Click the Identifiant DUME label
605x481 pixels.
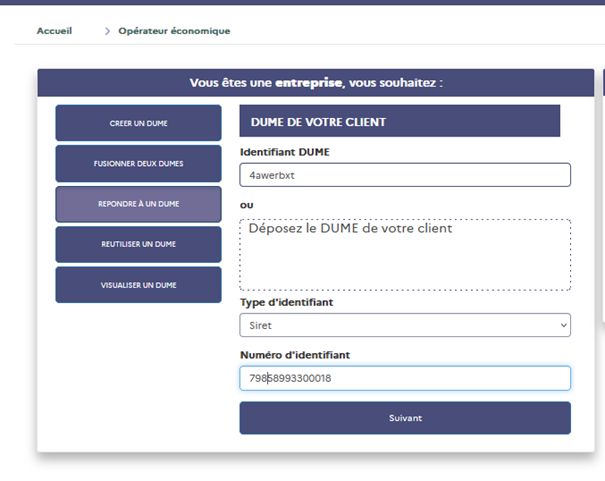click(285, 152)
